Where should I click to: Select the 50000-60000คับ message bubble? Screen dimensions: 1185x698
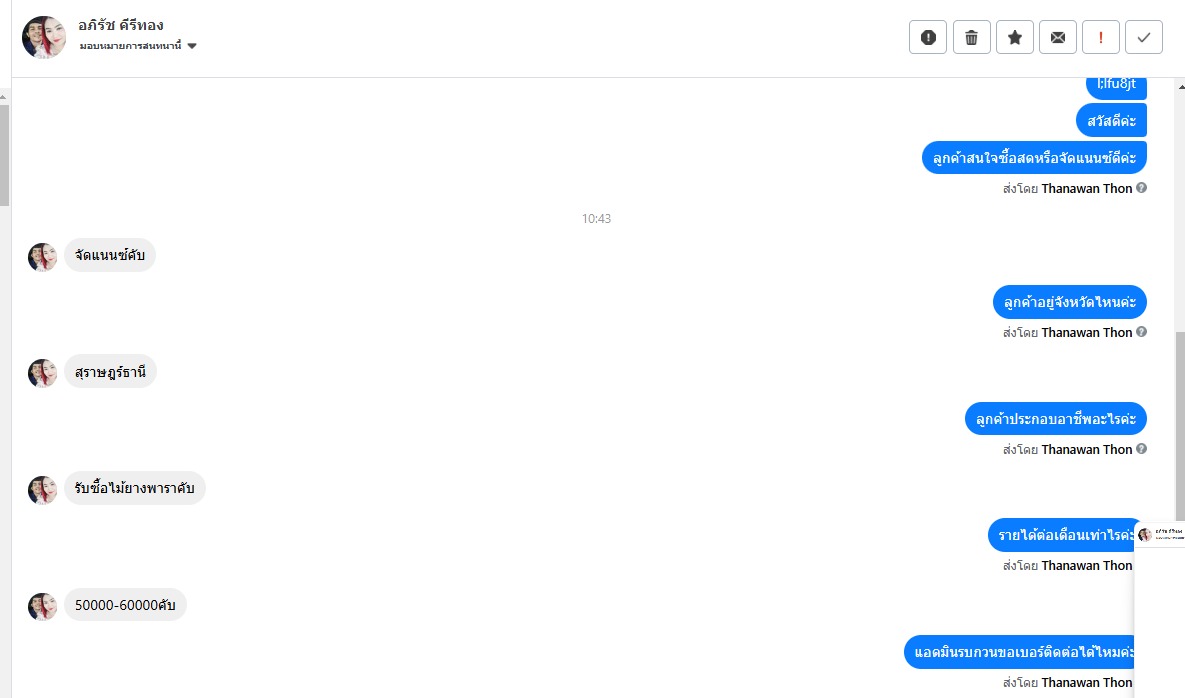coord(125,605)
